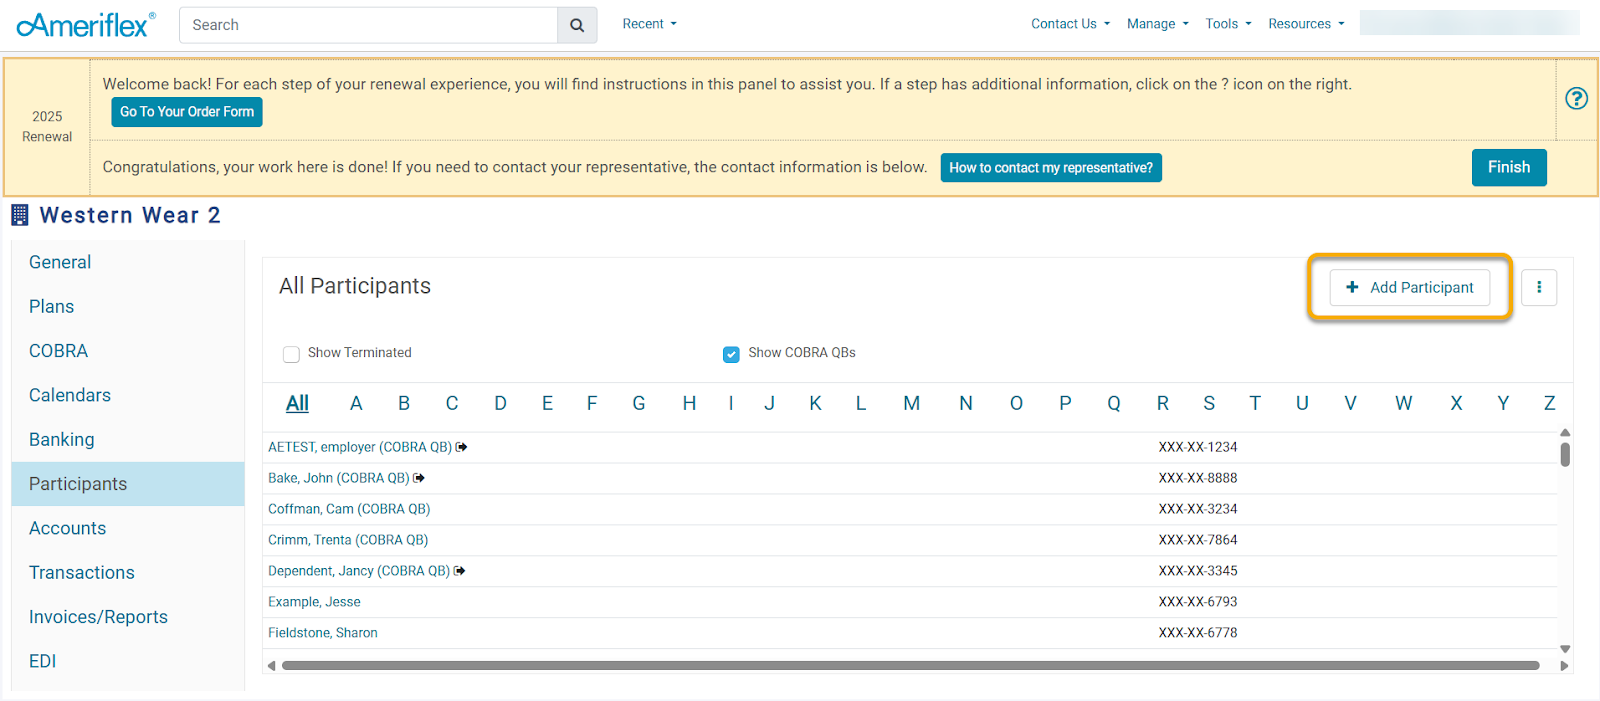Filter participants by letter S
Viewport: 1600px width, 701px height.
click(x=1209, y=403)
